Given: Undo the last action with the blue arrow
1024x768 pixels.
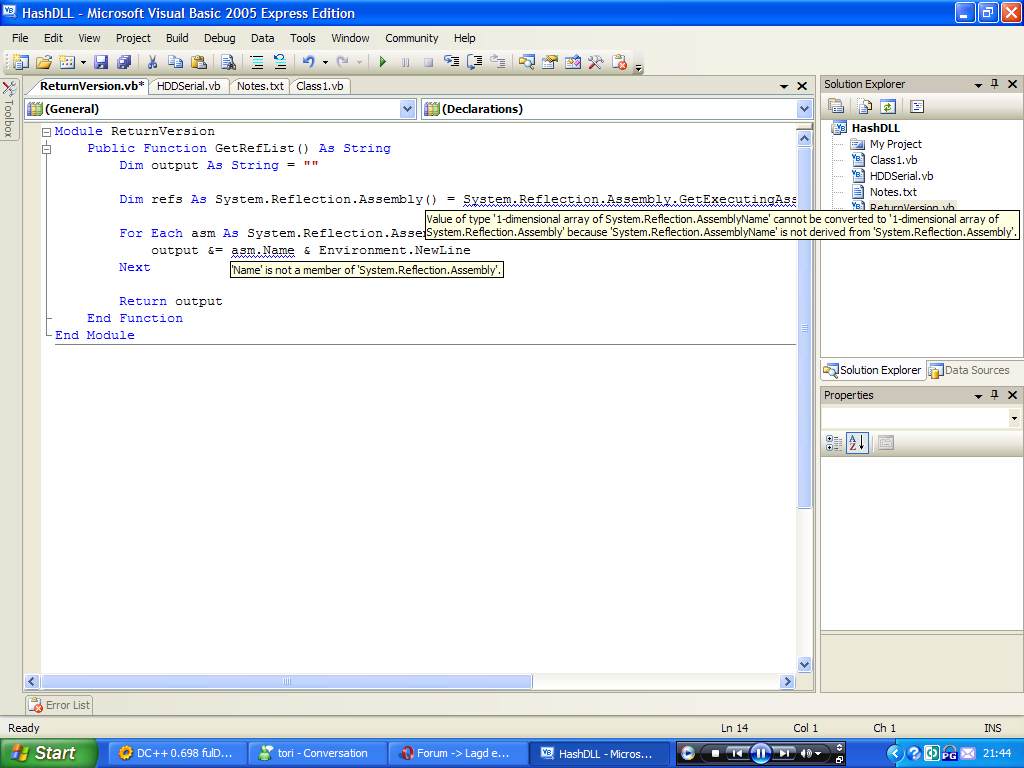Looking at the screenshot, I should pos(308,62).
